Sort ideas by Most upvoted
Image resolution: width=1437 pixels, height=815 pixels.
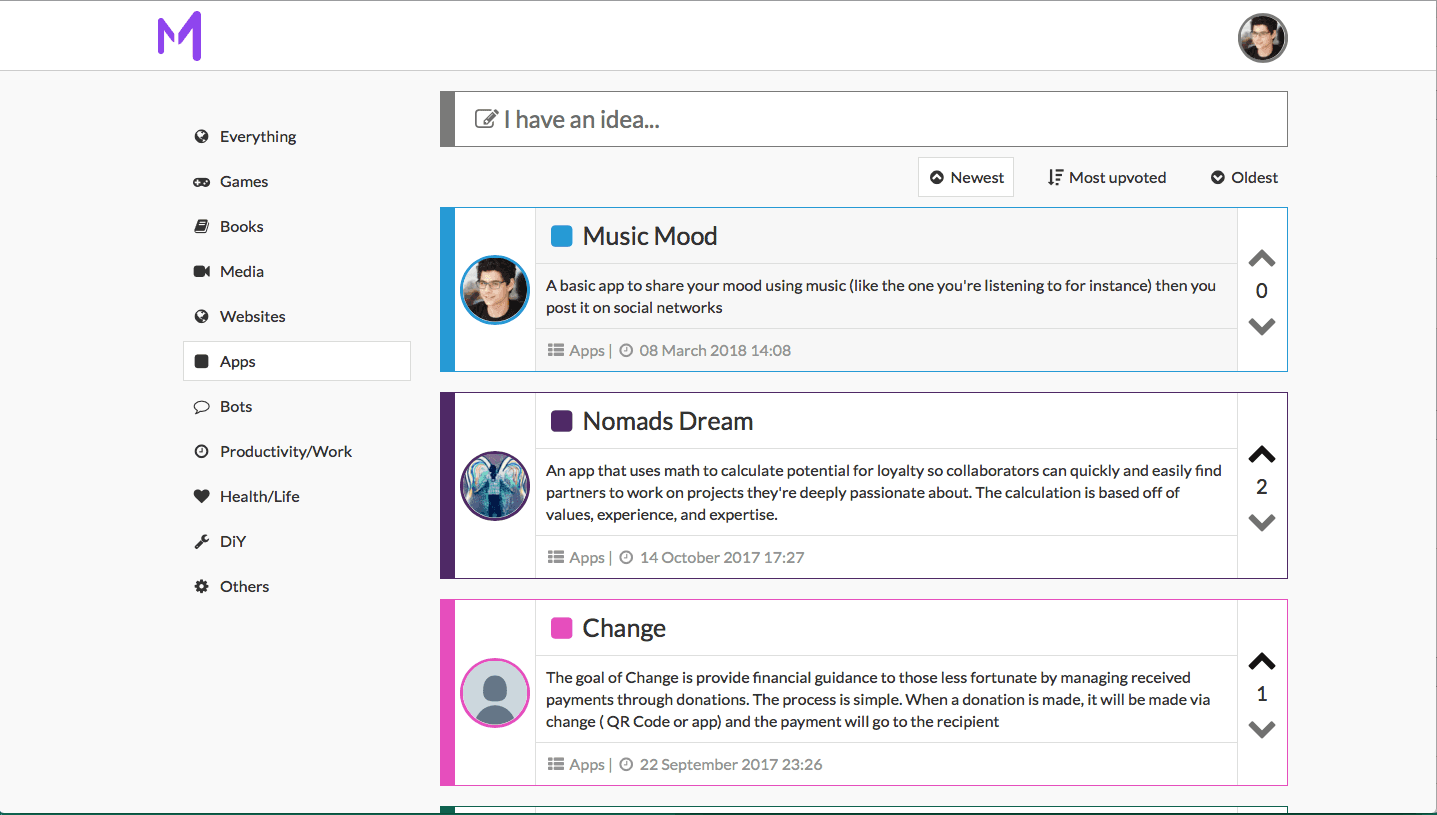tap(1107, 177)
